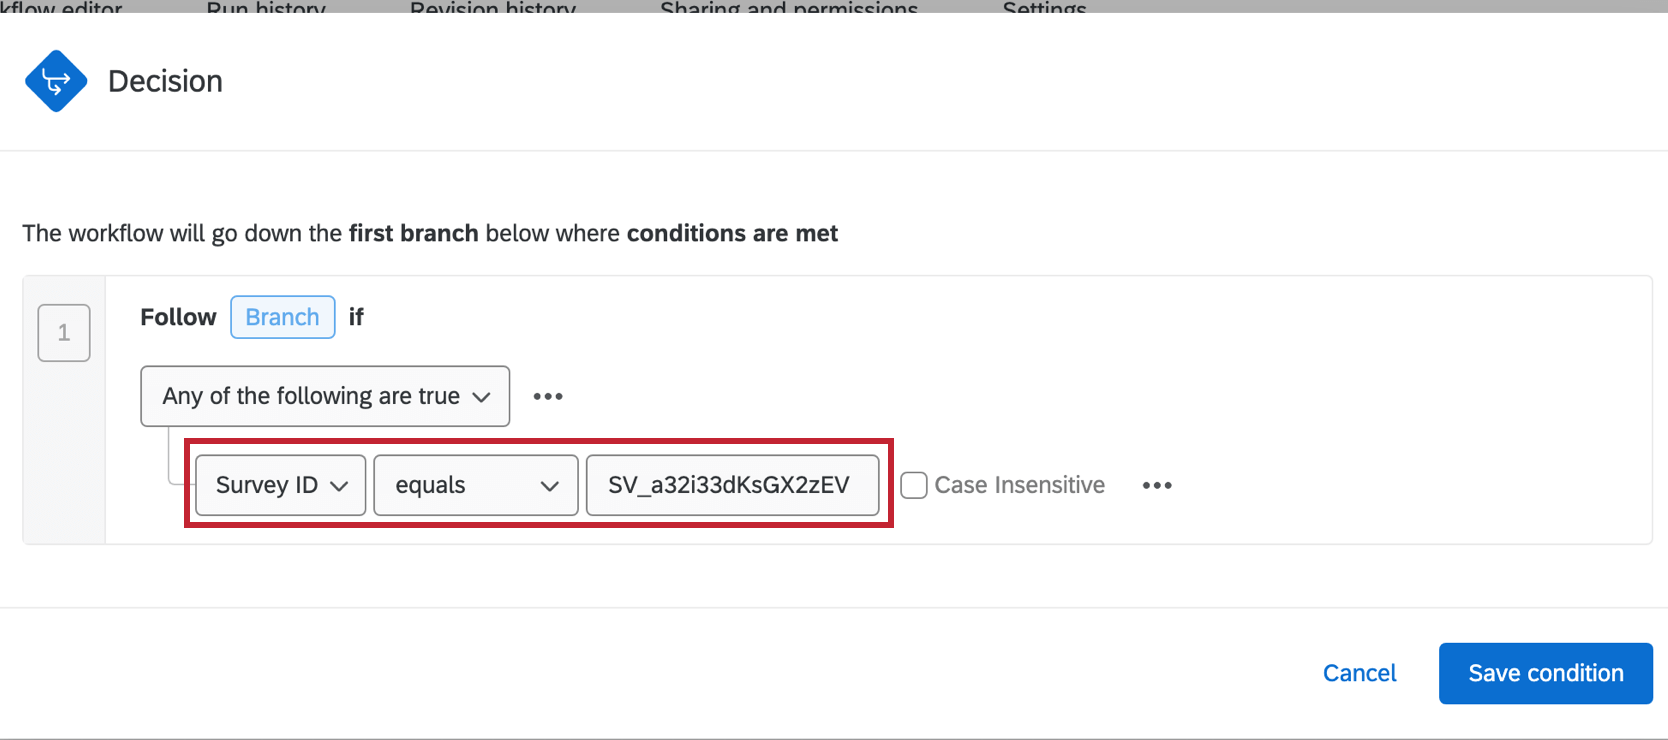Screen dimensions: 1668x740
Task: Switch to the Workflow editor tab
Action: (62, 7)
